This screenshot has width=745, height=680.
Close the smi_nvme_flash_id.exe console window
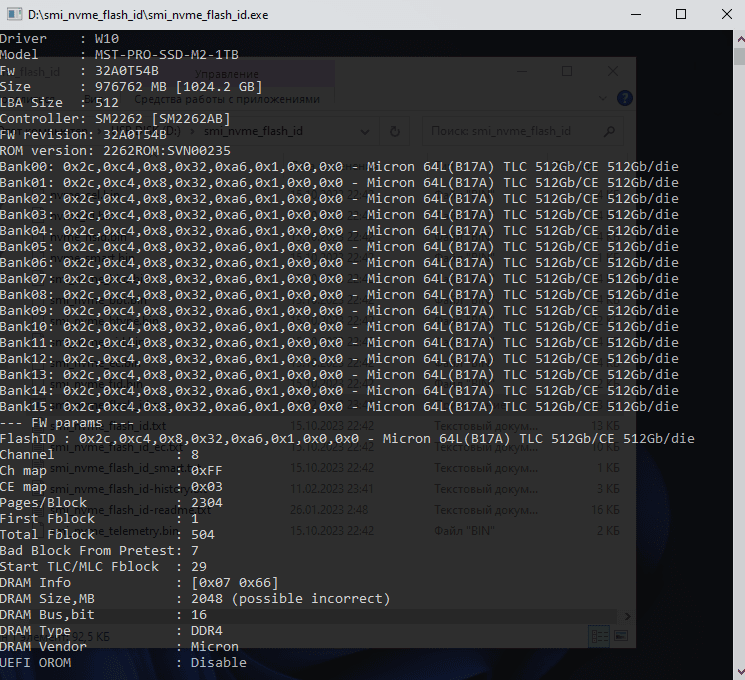click(726, 14)
